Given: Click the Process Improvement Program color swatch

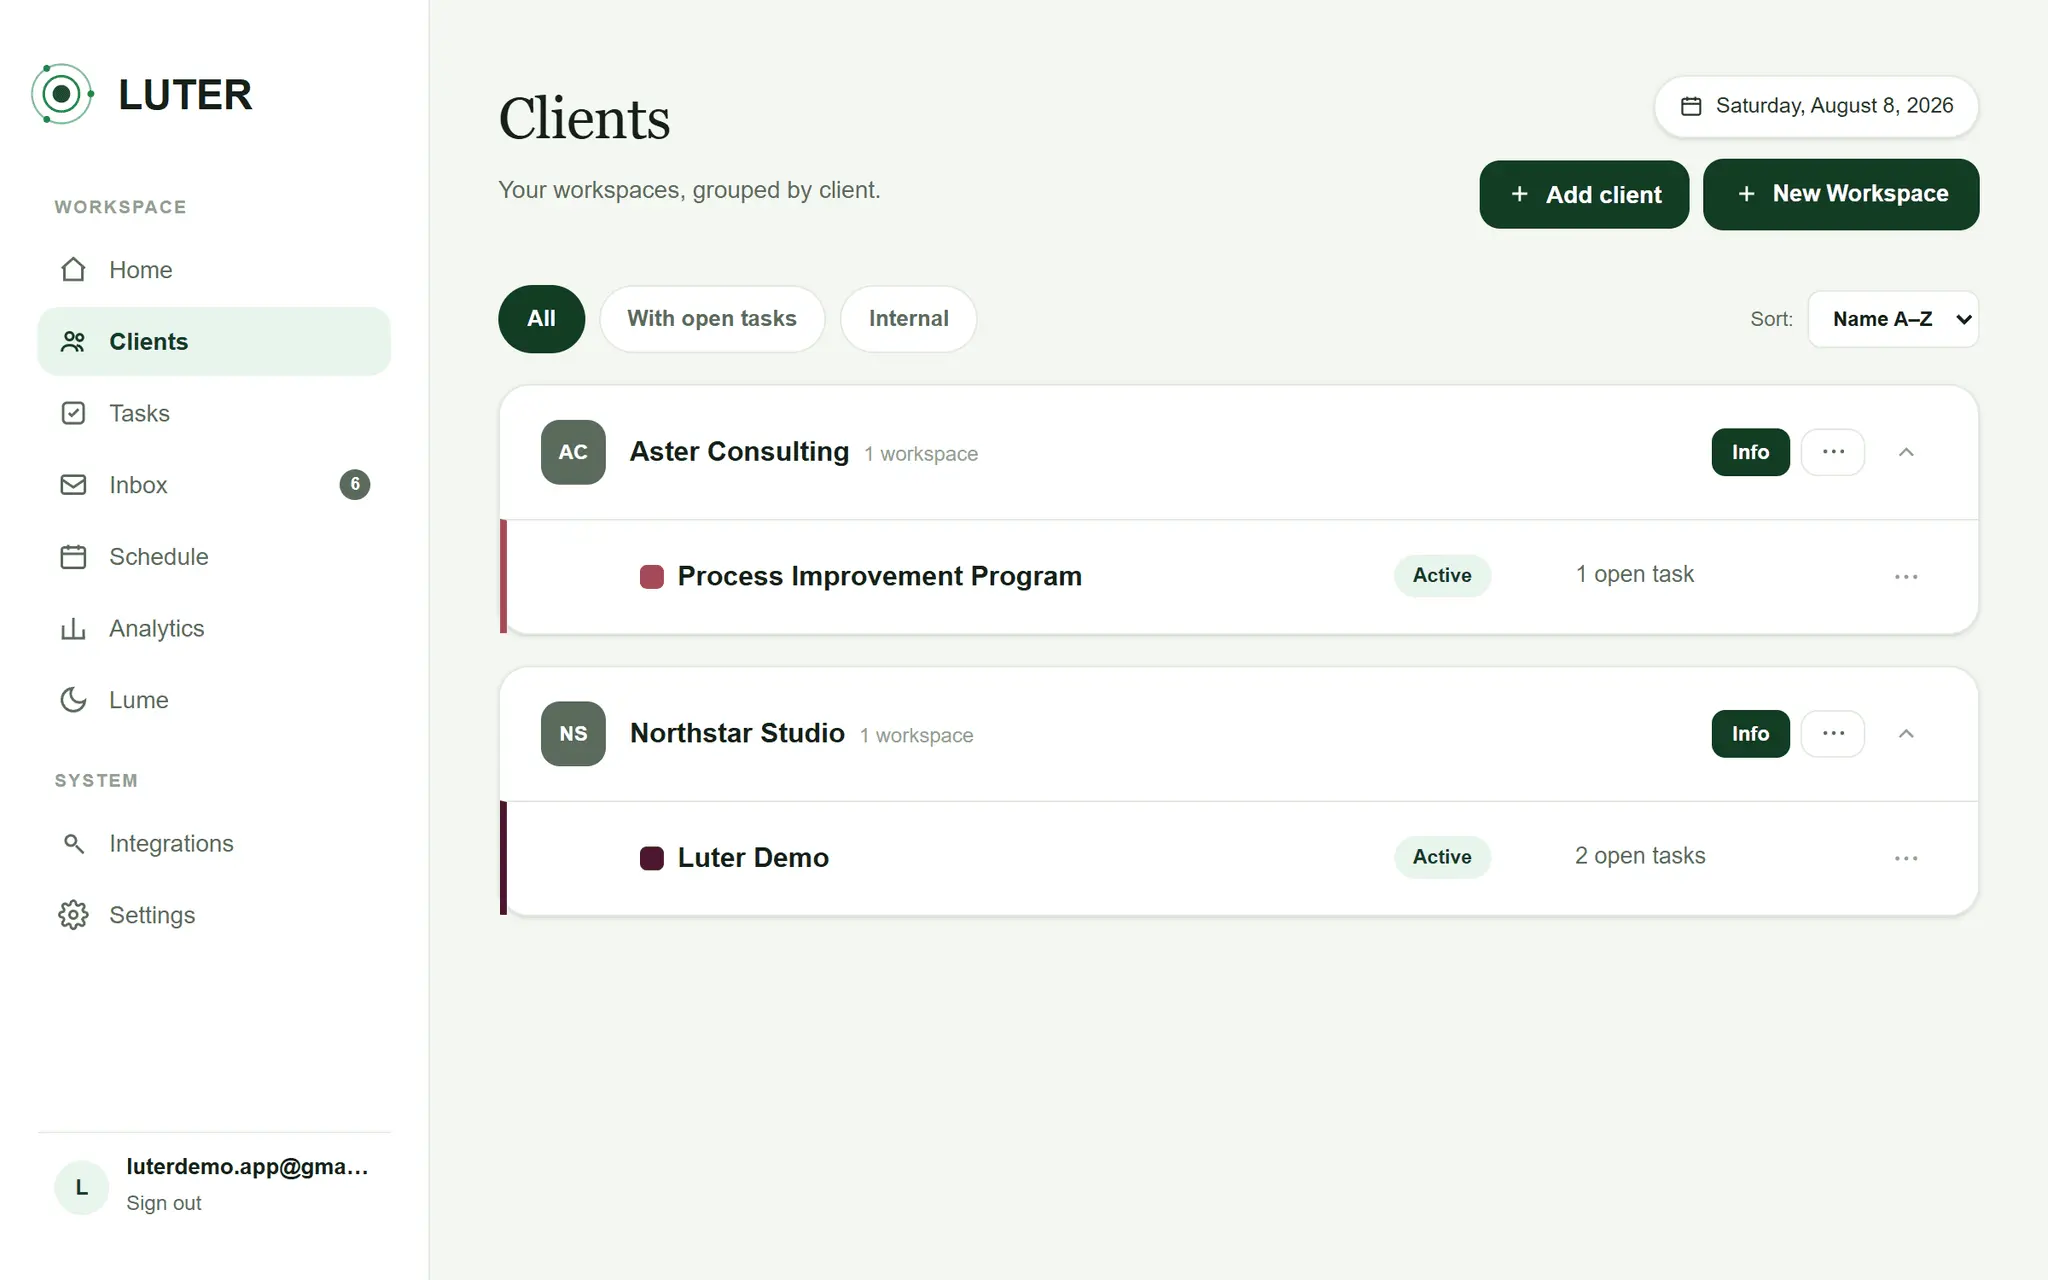Looking at the screenshot, I should pos(652,577).
